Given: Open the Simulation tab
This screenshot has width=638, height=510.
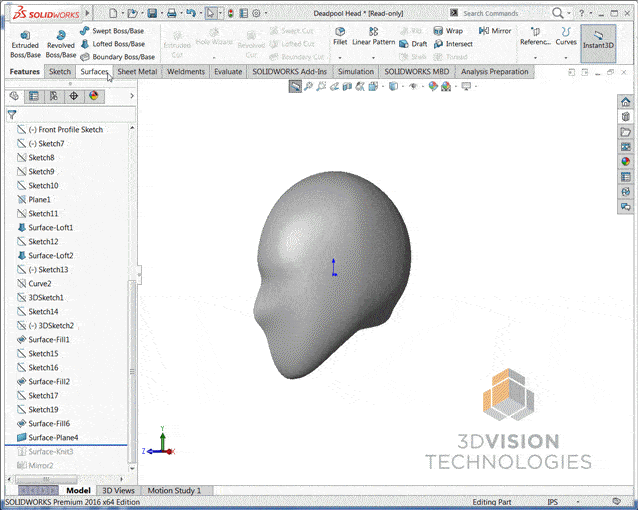Looking at the screenshot, I should [x=356, y=72].
